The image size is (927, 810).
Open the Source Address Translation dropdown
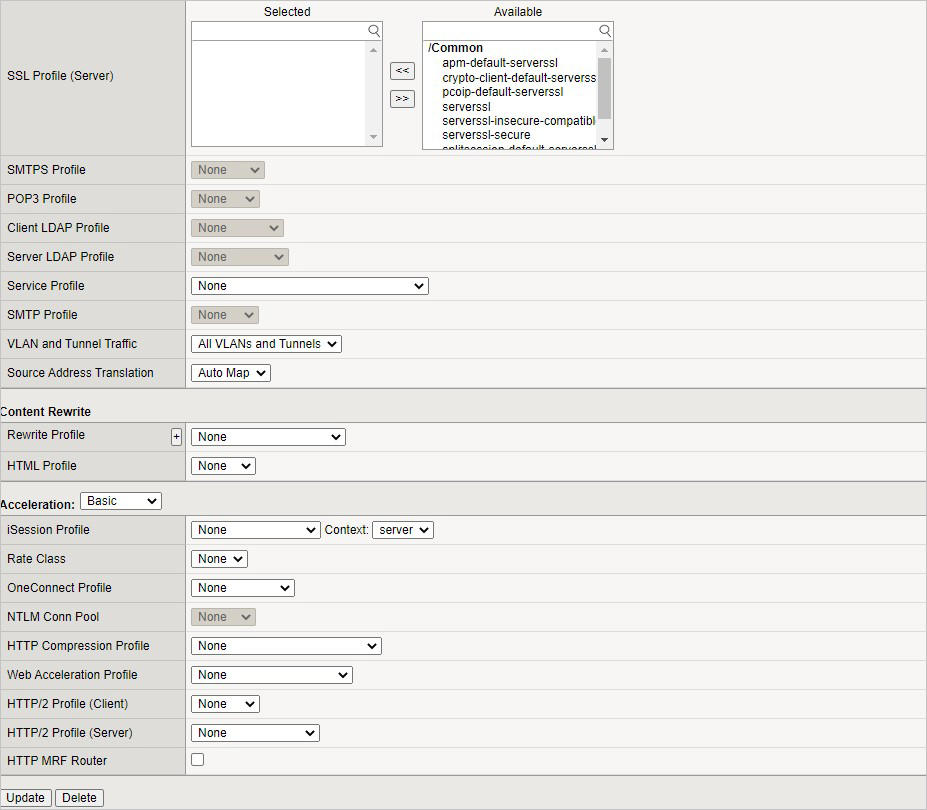[x=230, y=372]
